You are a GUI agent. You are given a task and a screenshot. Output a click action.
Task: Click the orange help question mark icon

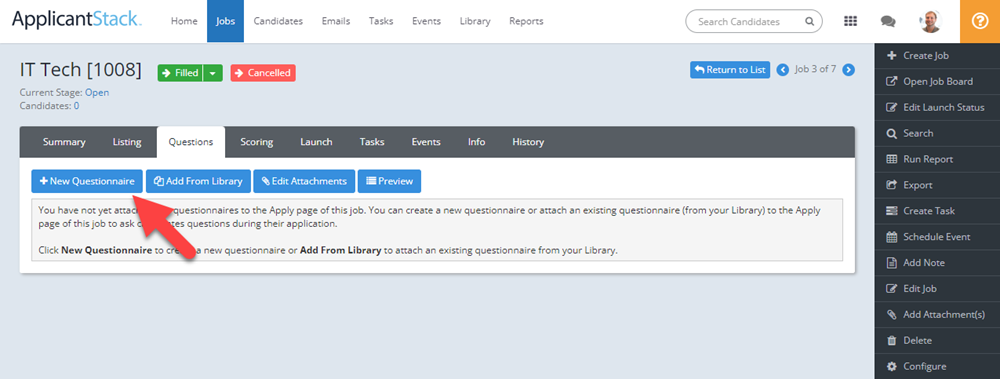[x=980, y=21]
